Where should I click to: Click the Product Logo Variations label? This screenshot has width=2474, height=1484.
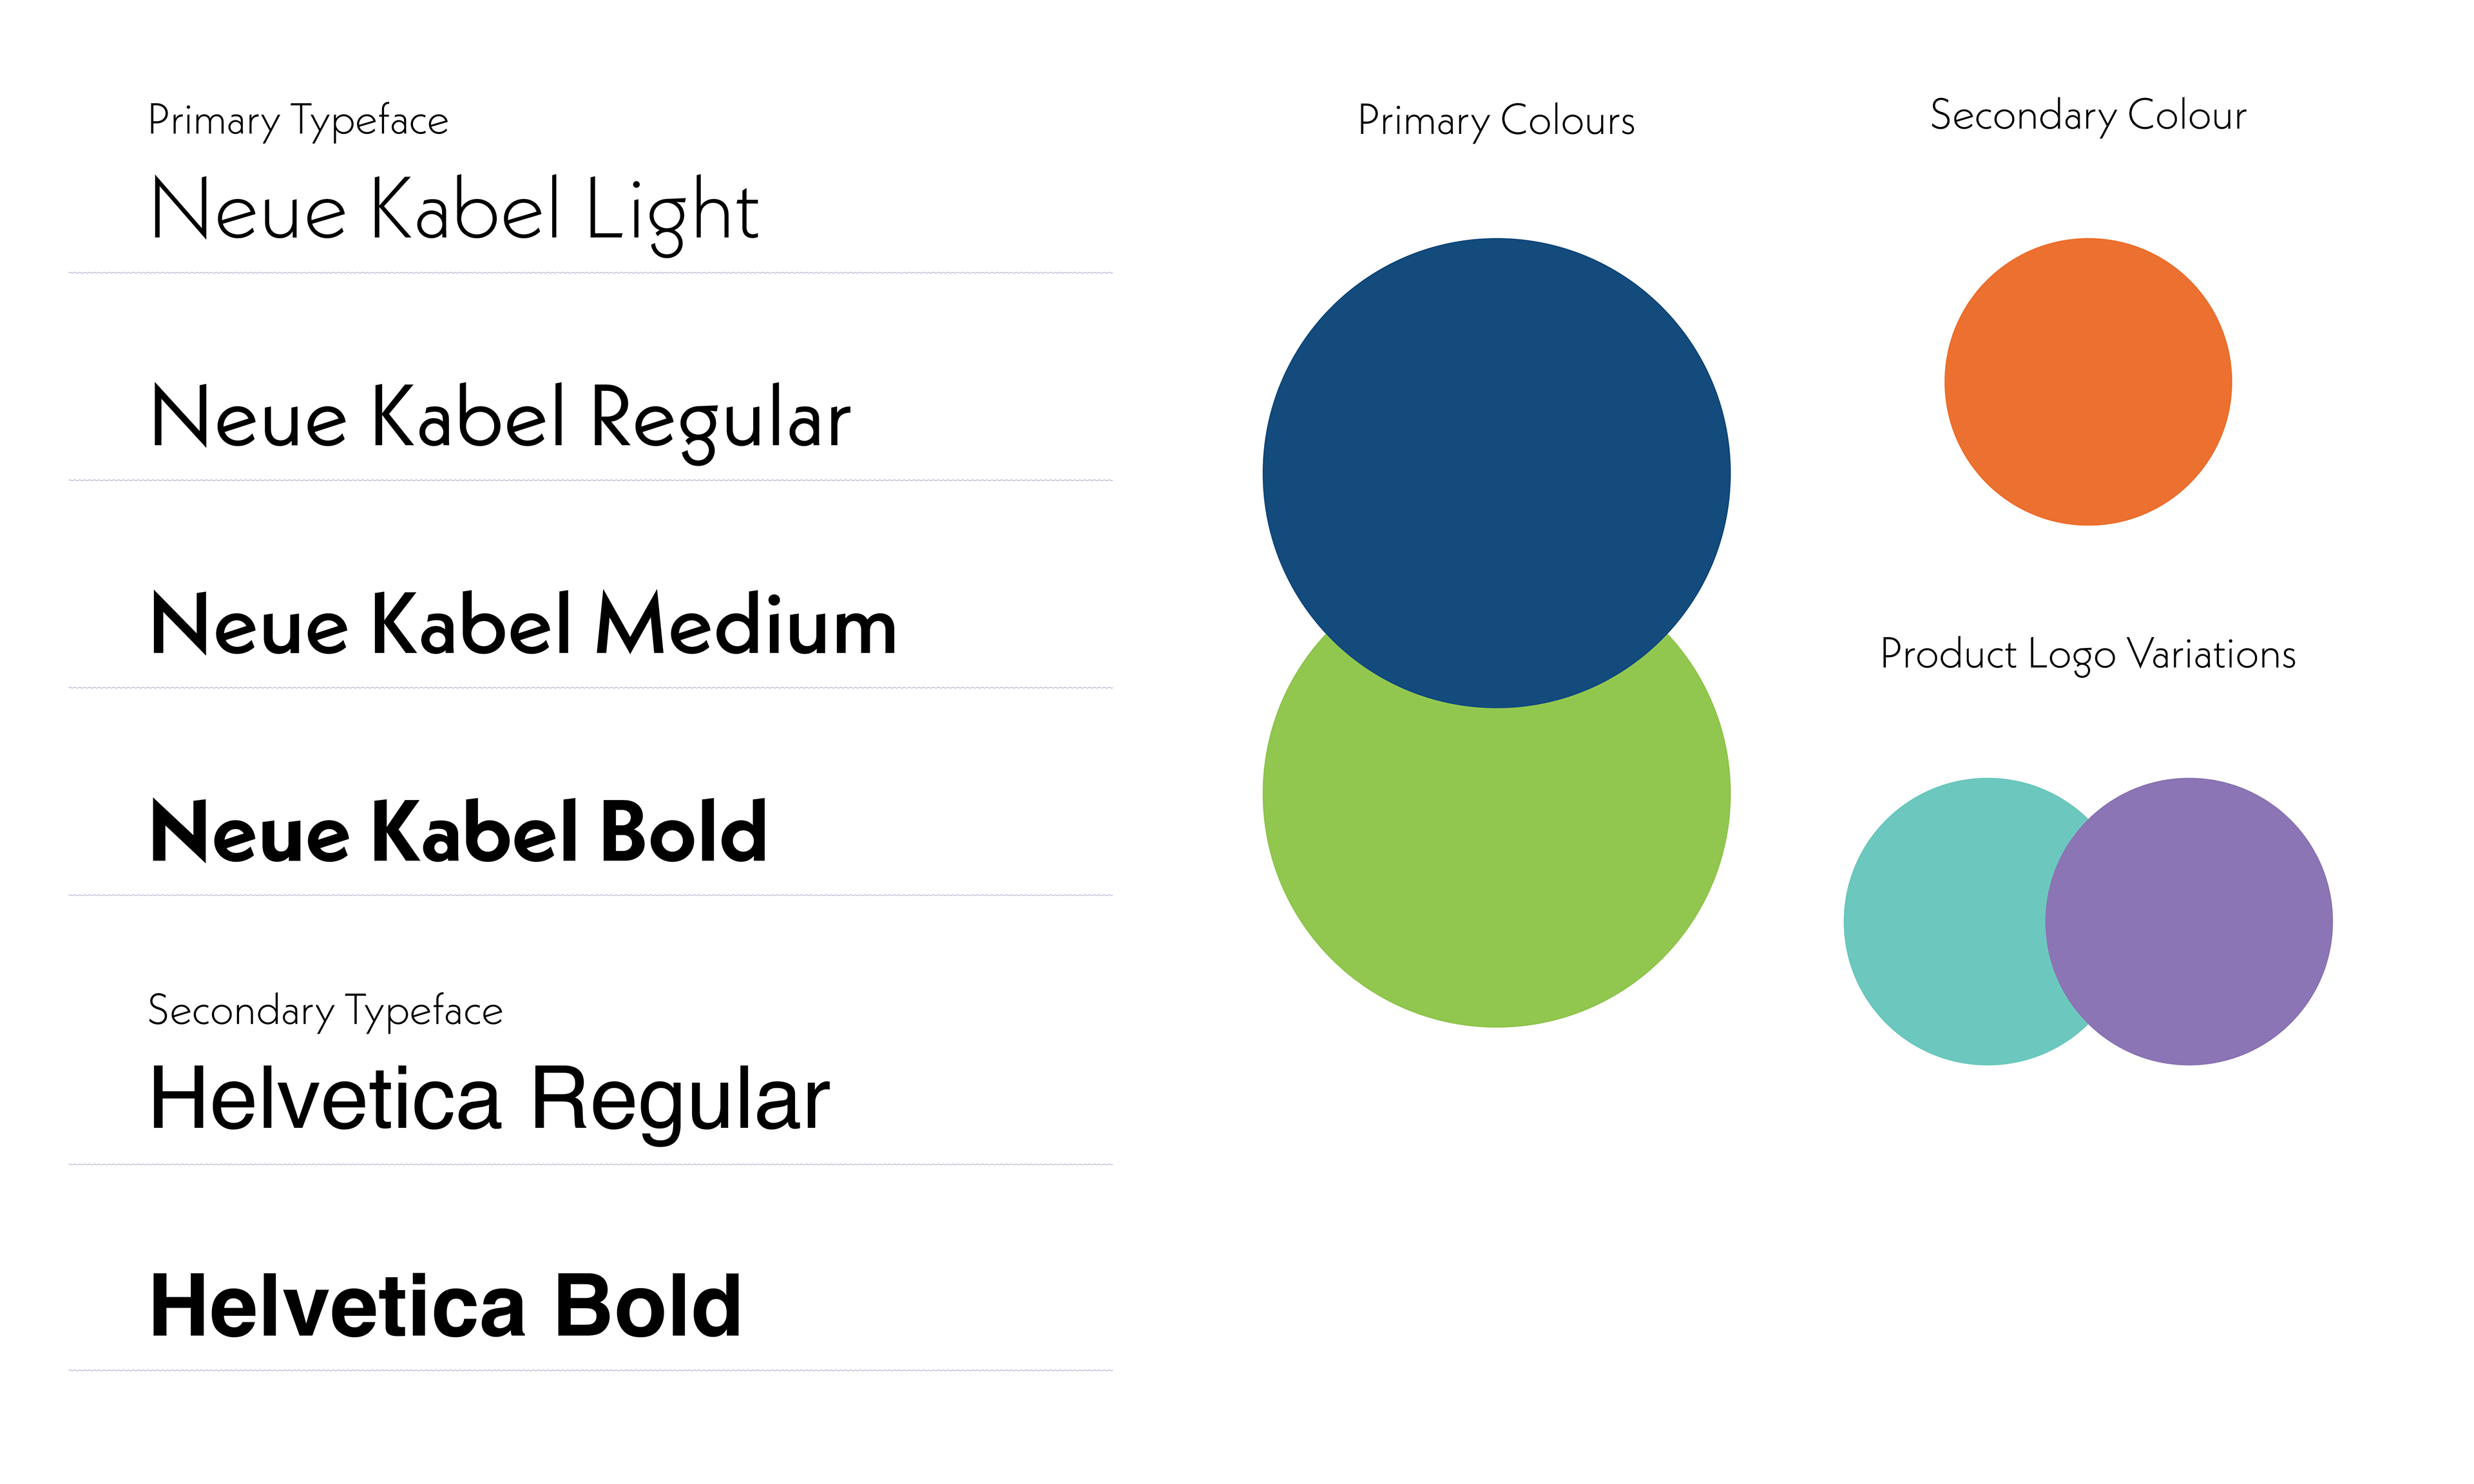[2088, 655]
